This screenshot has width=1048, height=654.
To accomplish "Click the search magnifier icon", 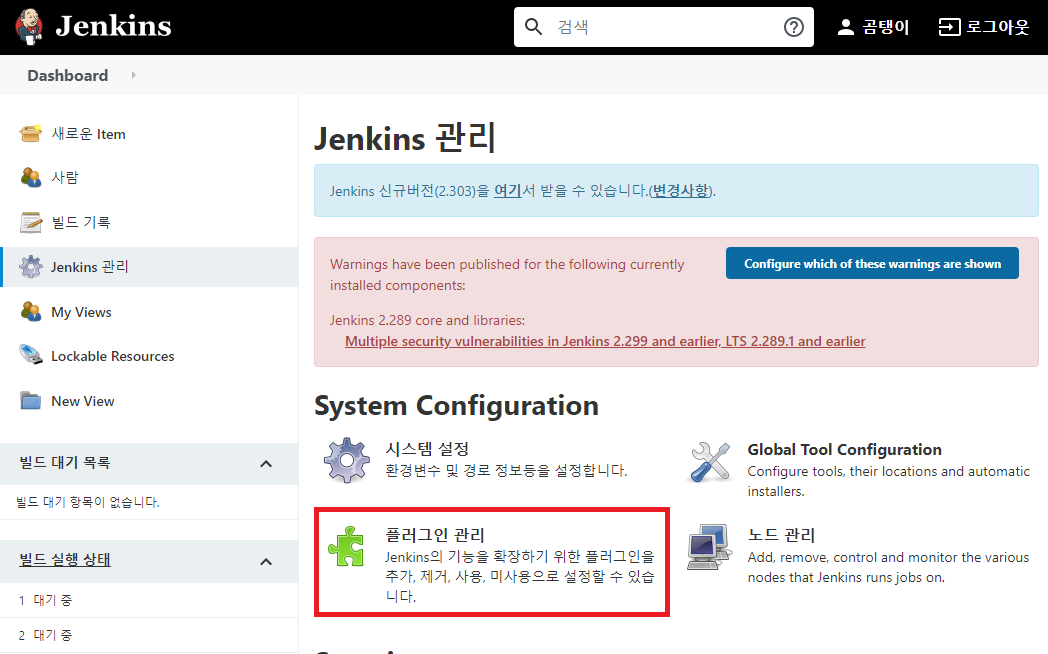I will pos(533,27).
